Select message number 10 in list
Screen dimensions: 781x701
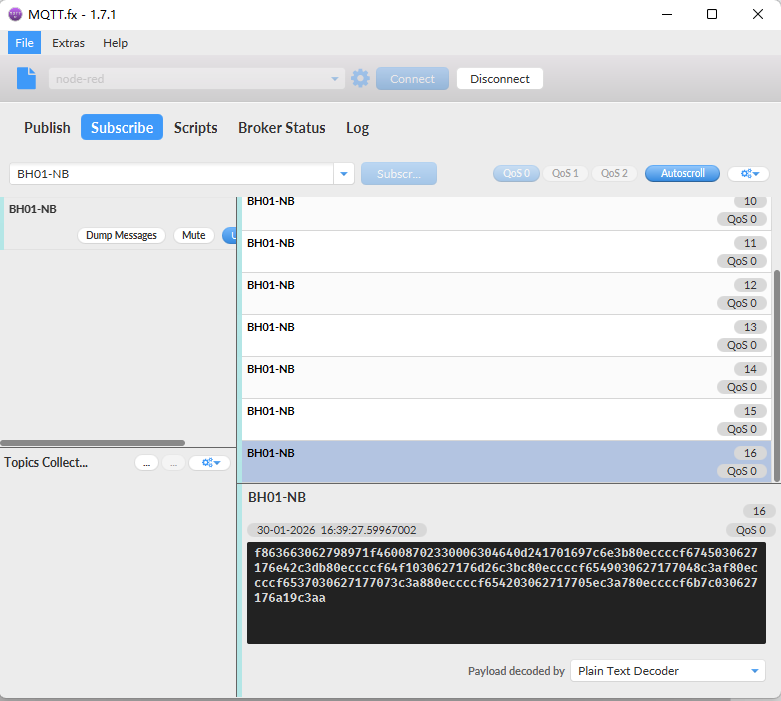[506, 213]
